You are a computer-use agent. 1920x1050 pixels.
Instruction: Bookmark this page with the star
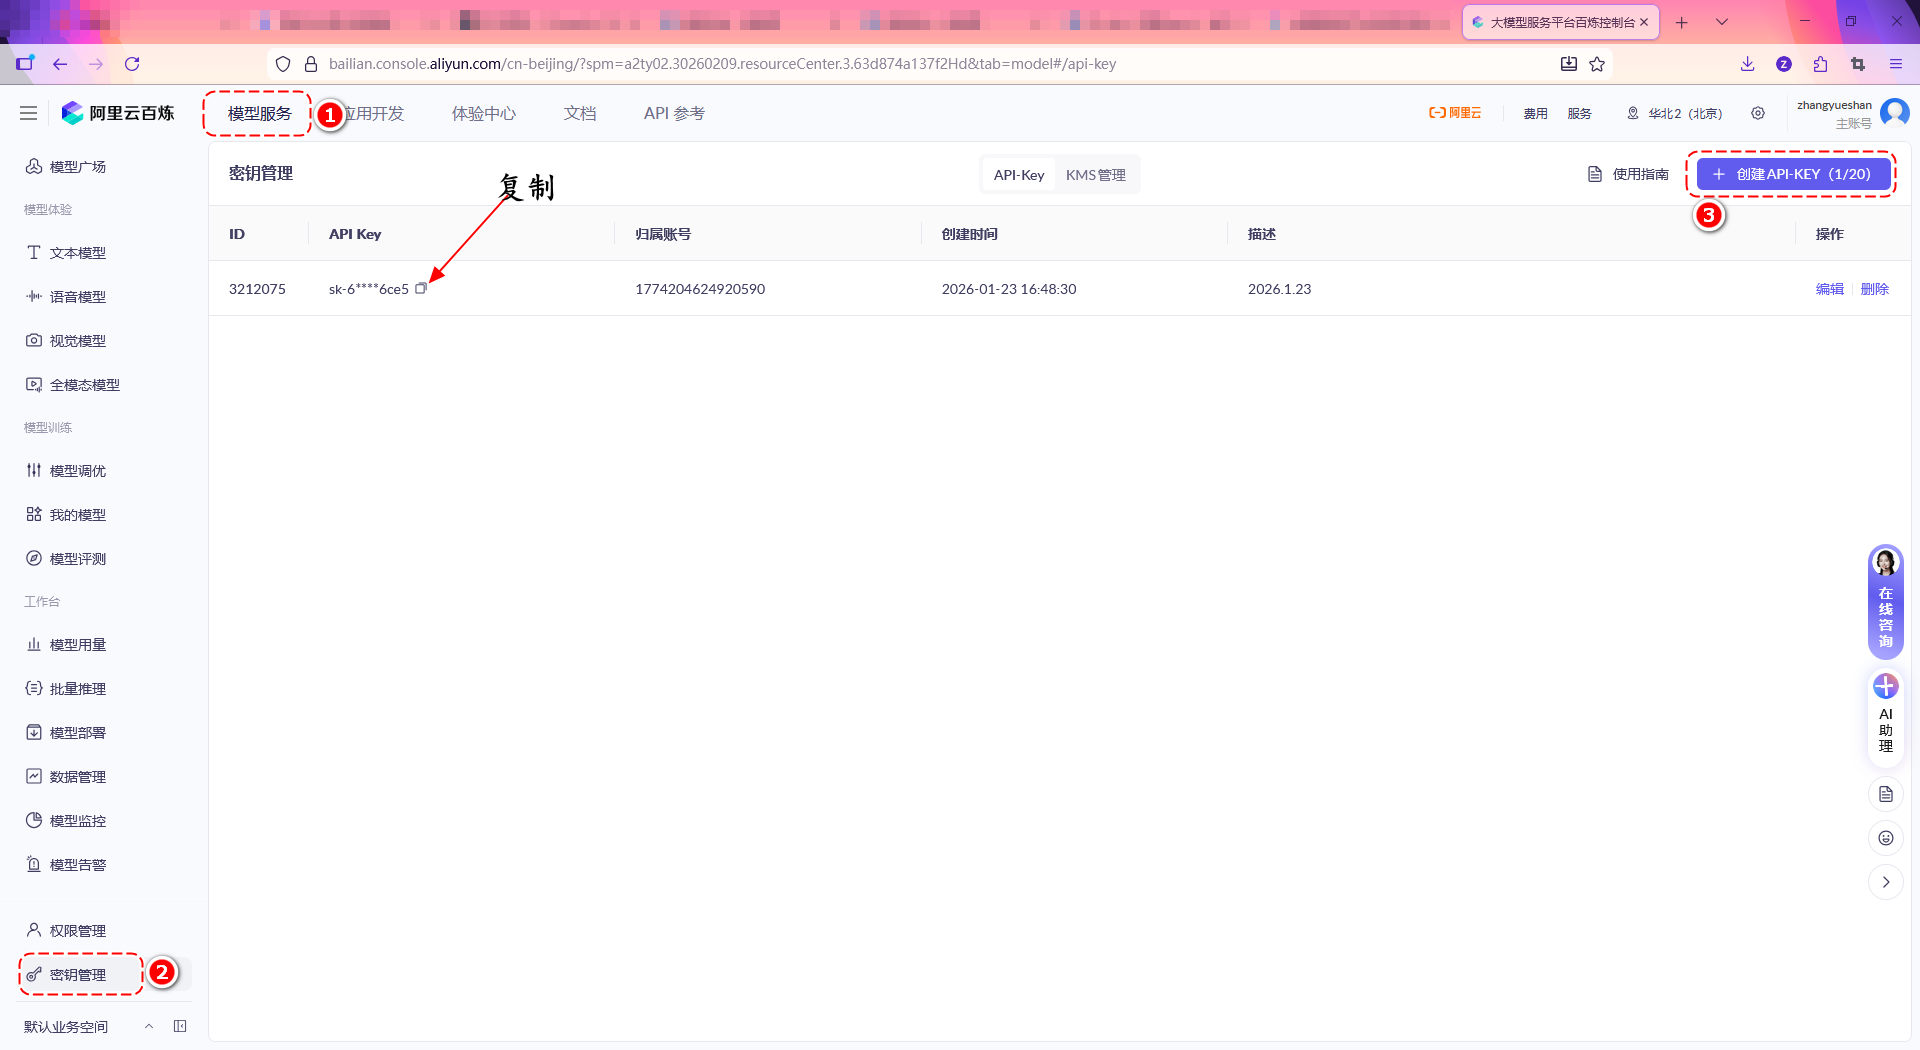tap(1597, 64)
